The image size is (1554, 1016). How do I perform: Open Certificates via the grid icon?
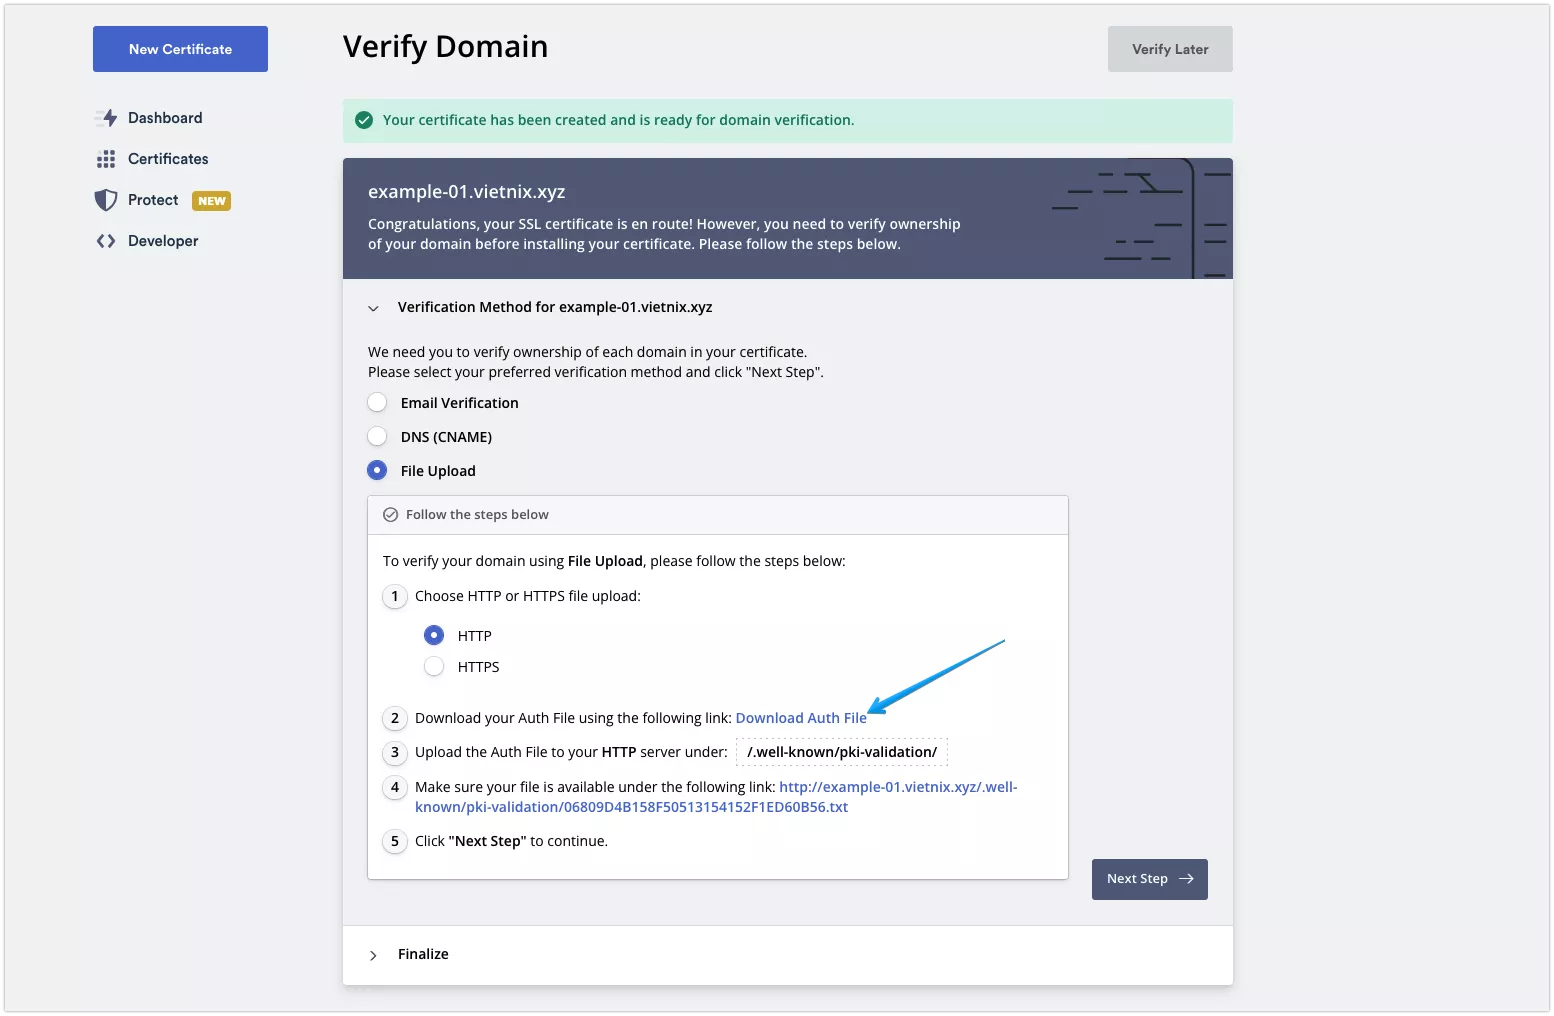(107, 158)
